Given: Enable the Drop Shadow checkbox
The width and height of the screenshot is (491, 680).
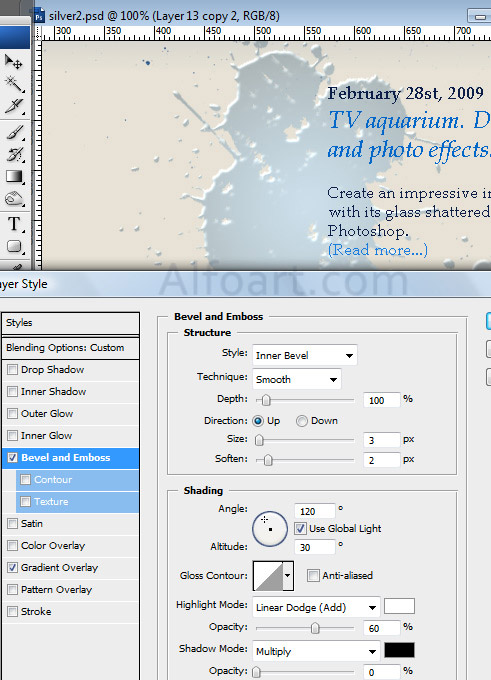Looking at the screenshot, I should tap(13, 369).
